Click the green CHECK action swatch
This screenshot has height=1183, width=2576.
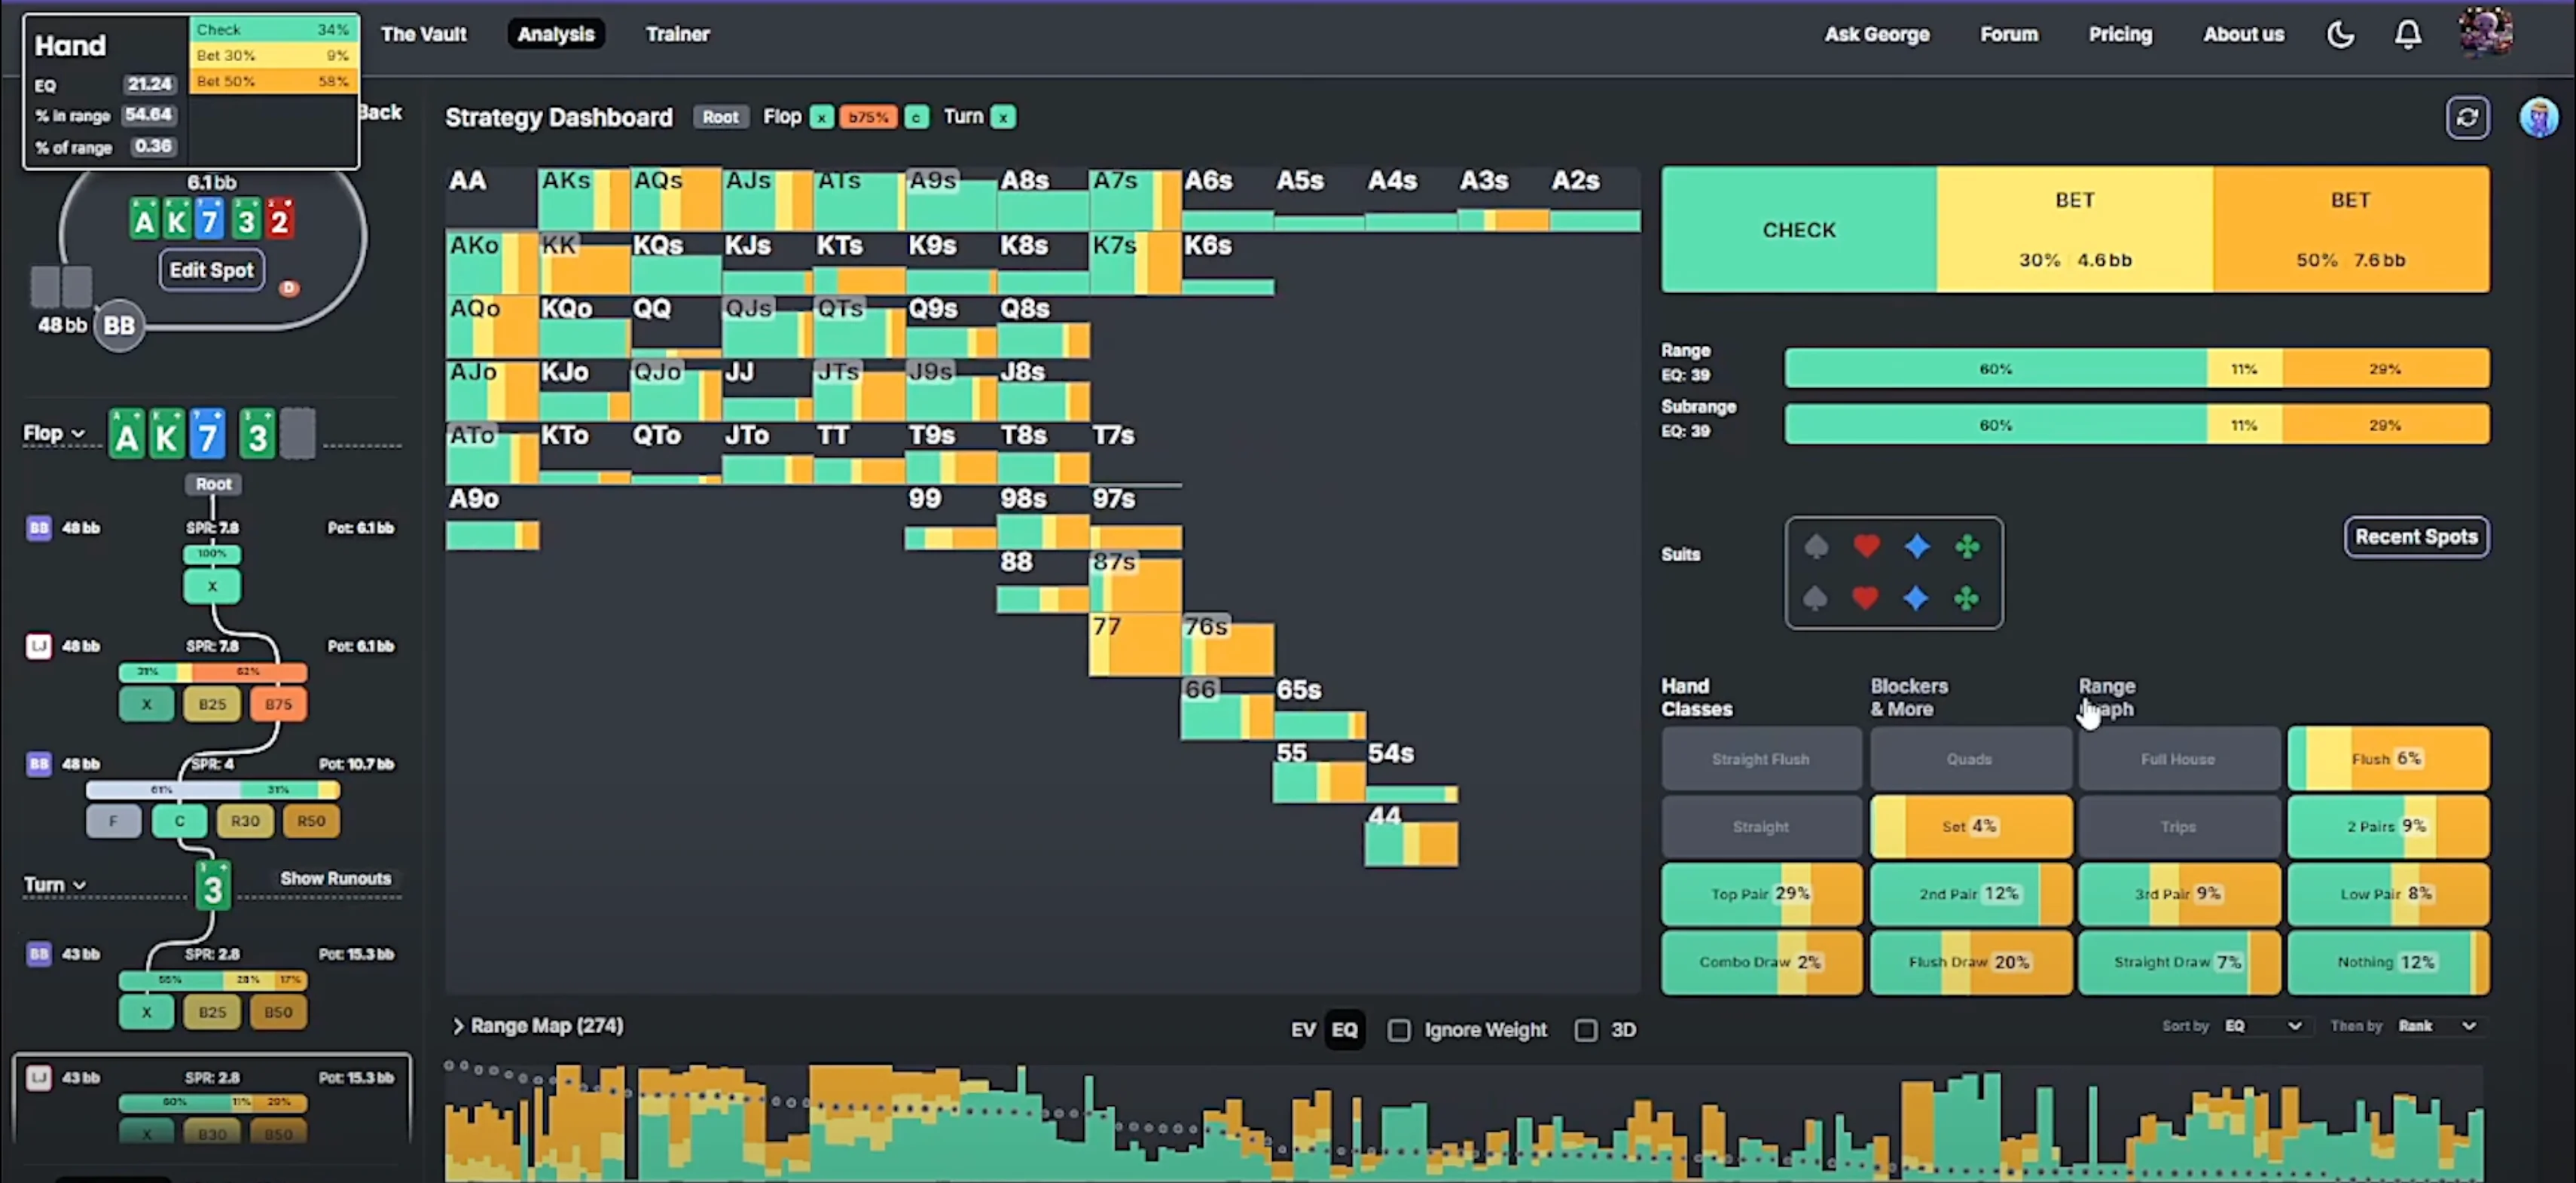[x=1798, y=230]
